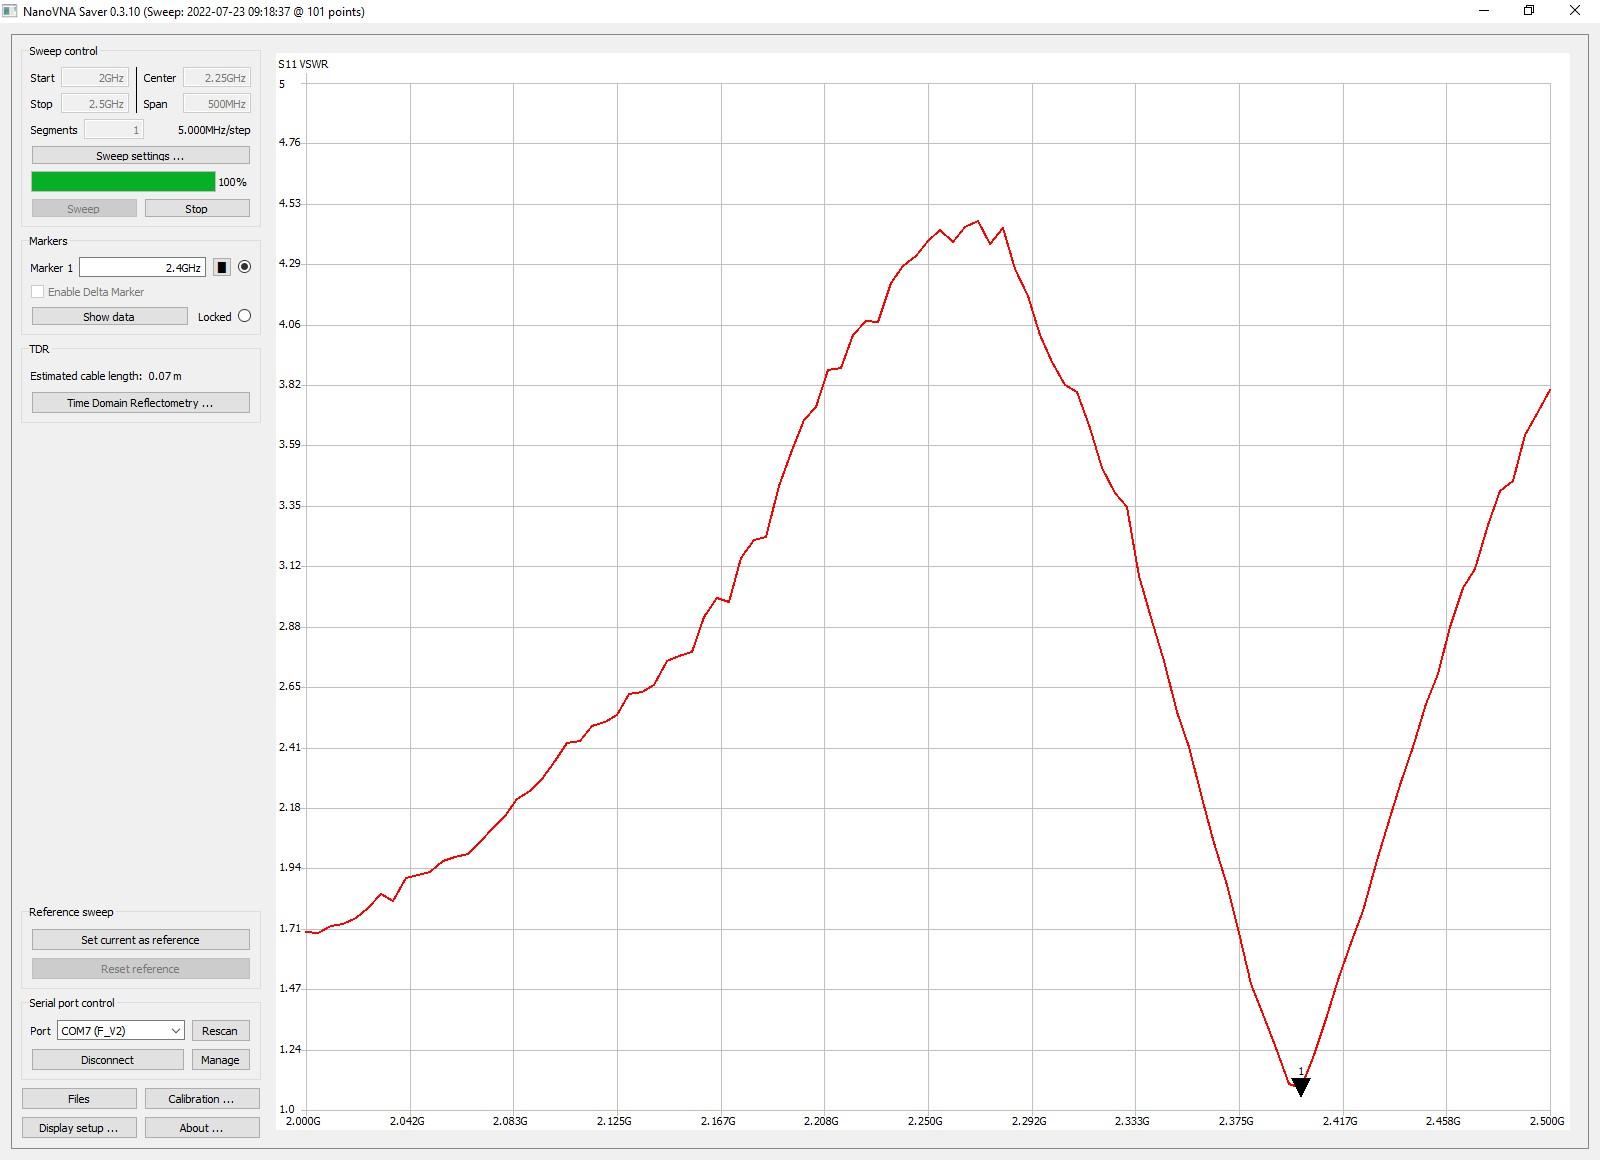Viewport: 1600px width, 1160px height.
Task: Set current sweep as reference
Action: point(141,940)
